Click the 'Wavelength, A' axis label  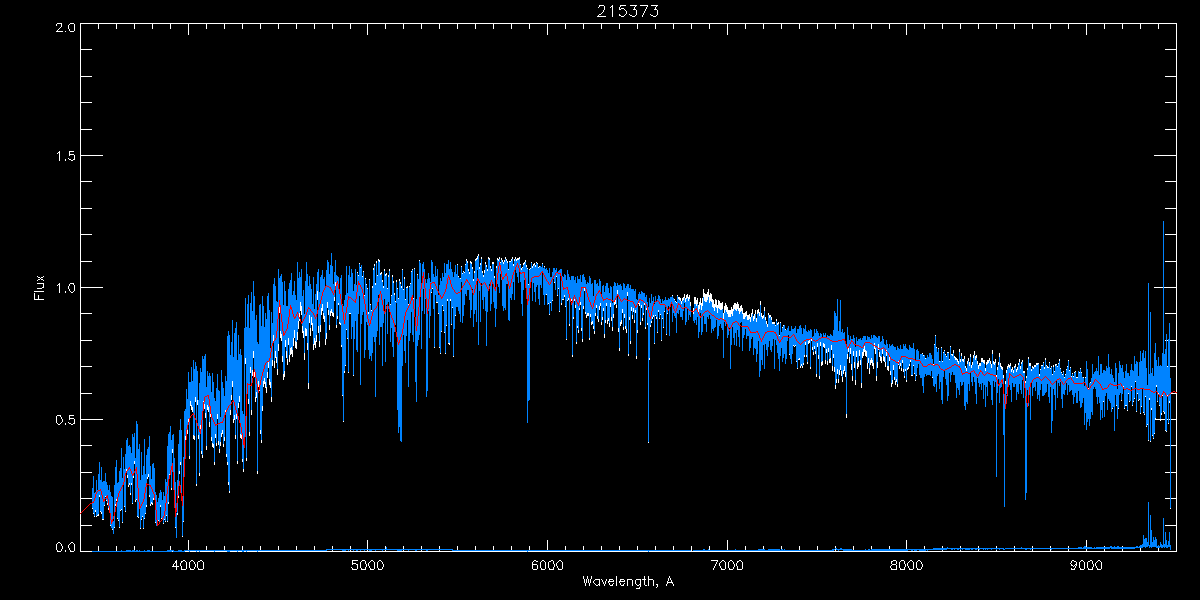pyautogui.click(x=627, y=581)
